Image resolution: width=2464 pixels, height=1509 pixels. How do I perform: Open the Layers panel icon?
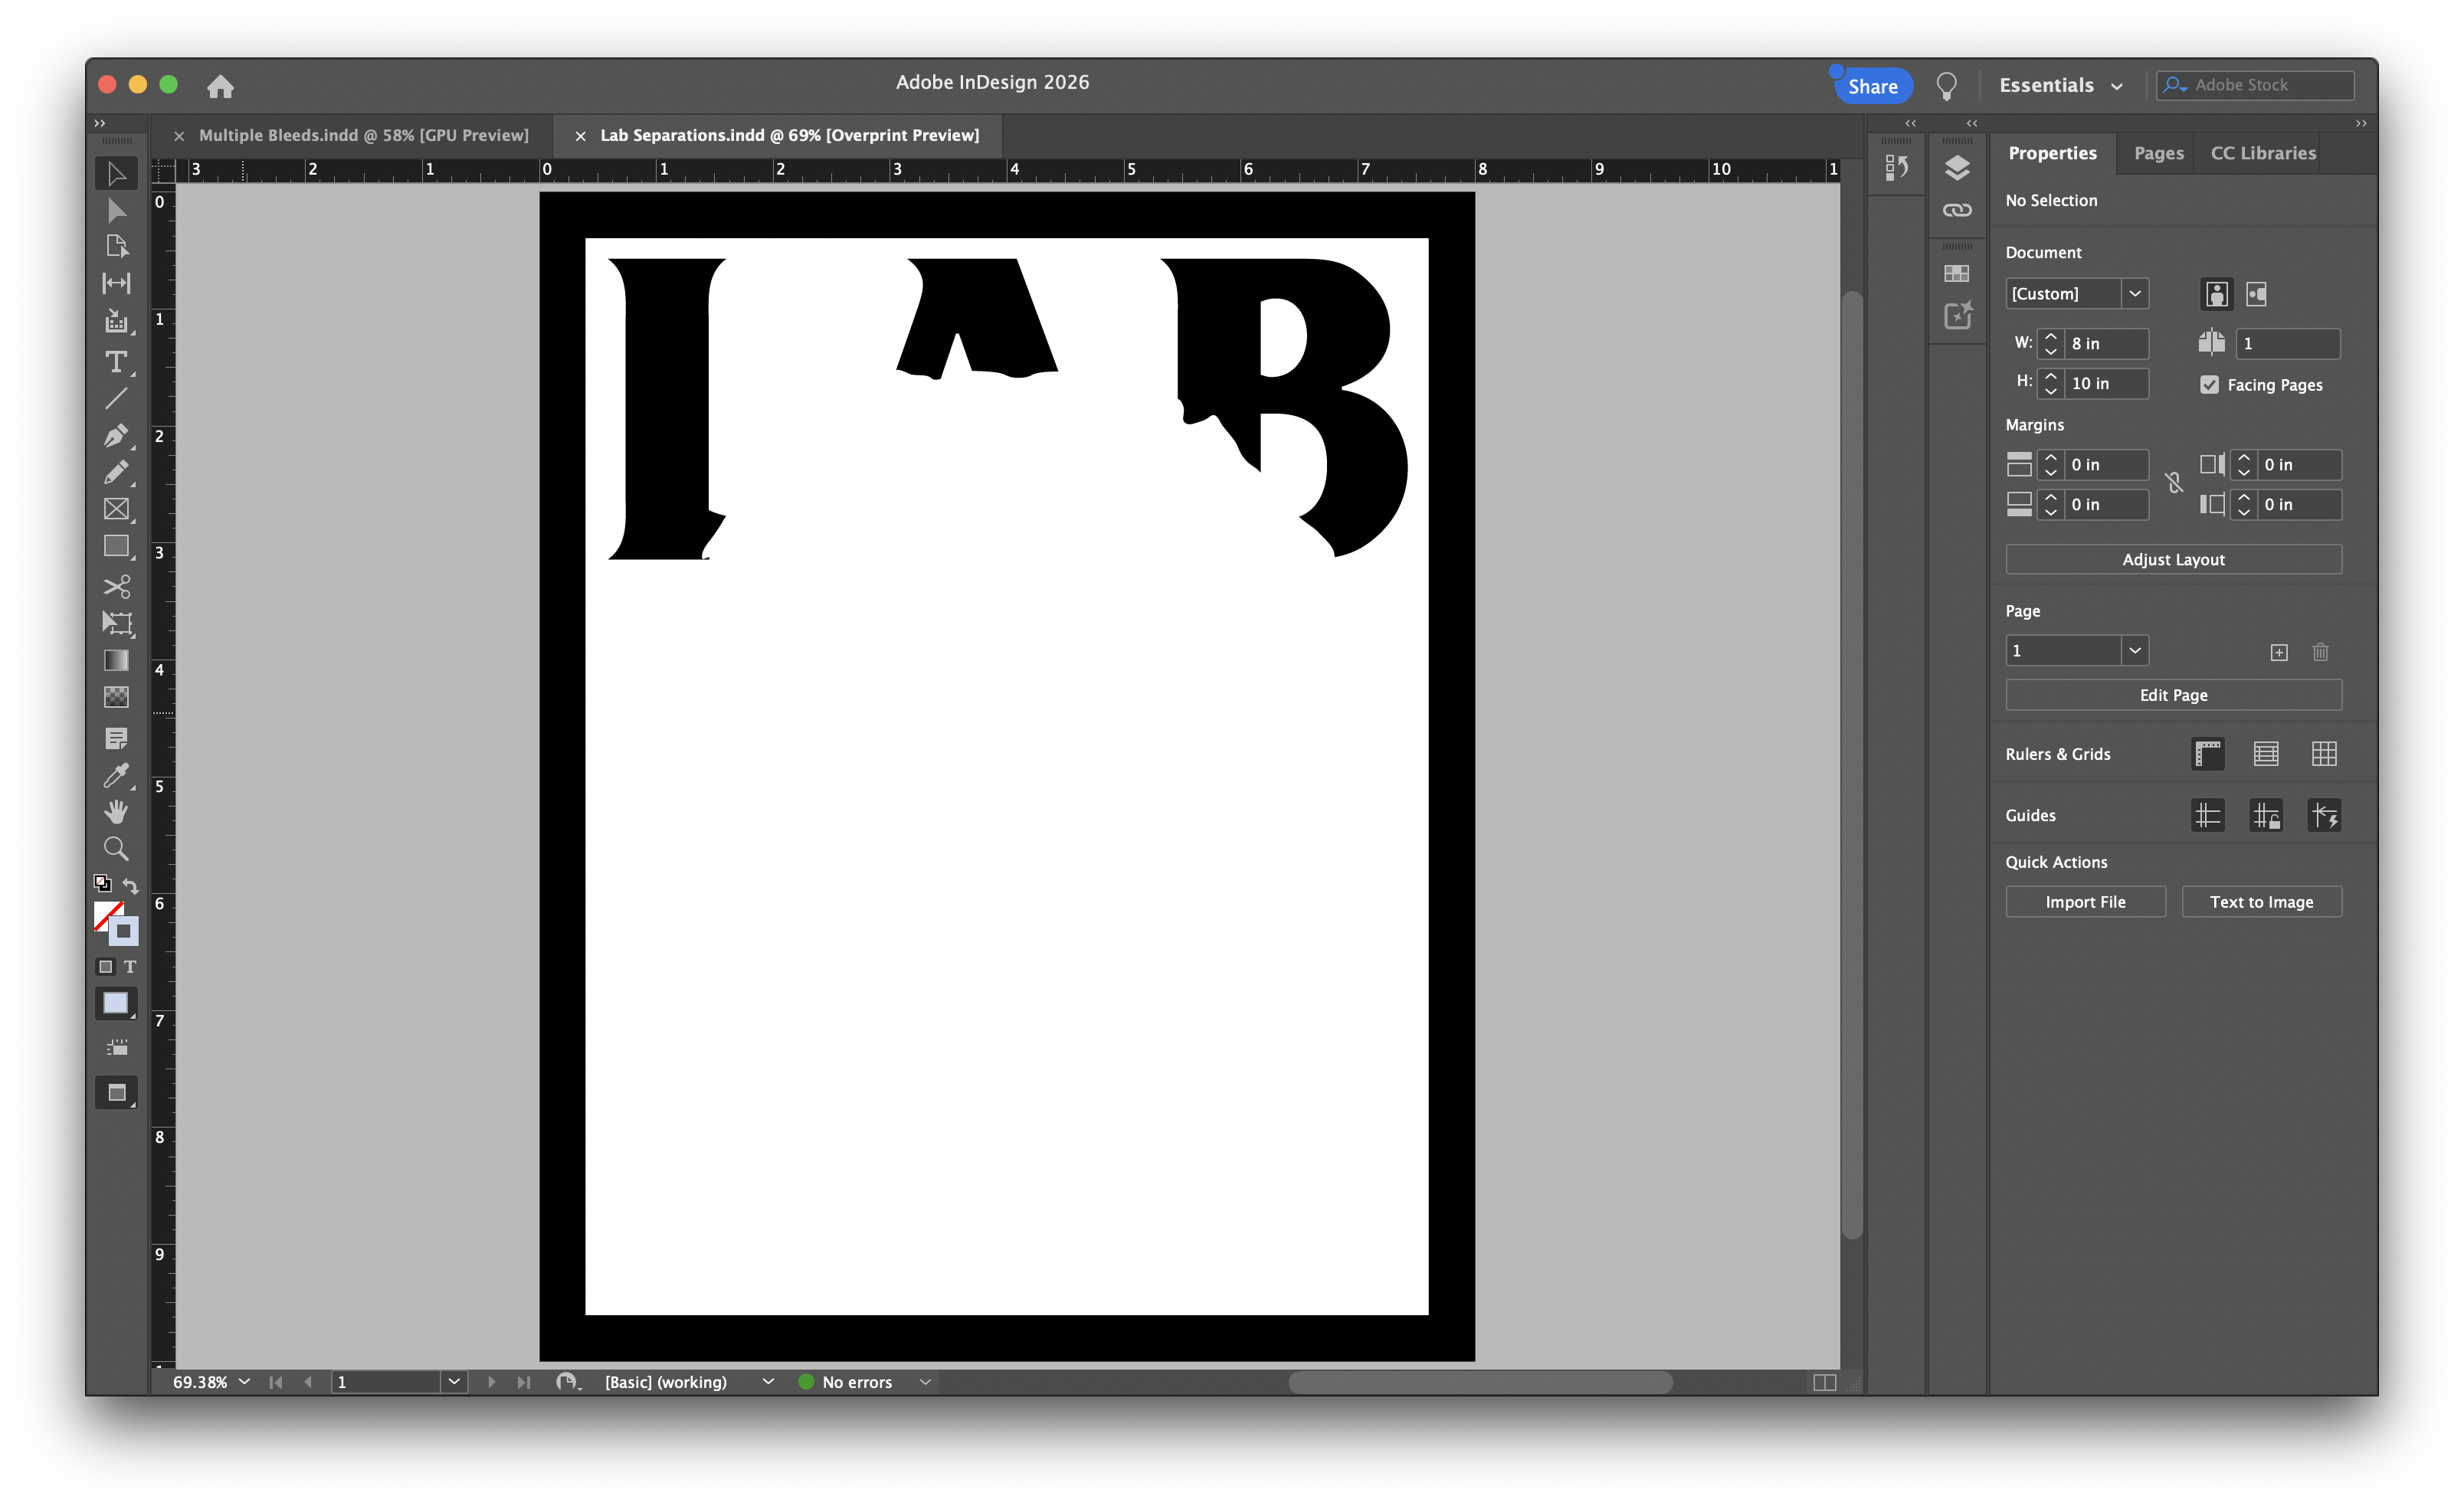[1957, 168]
